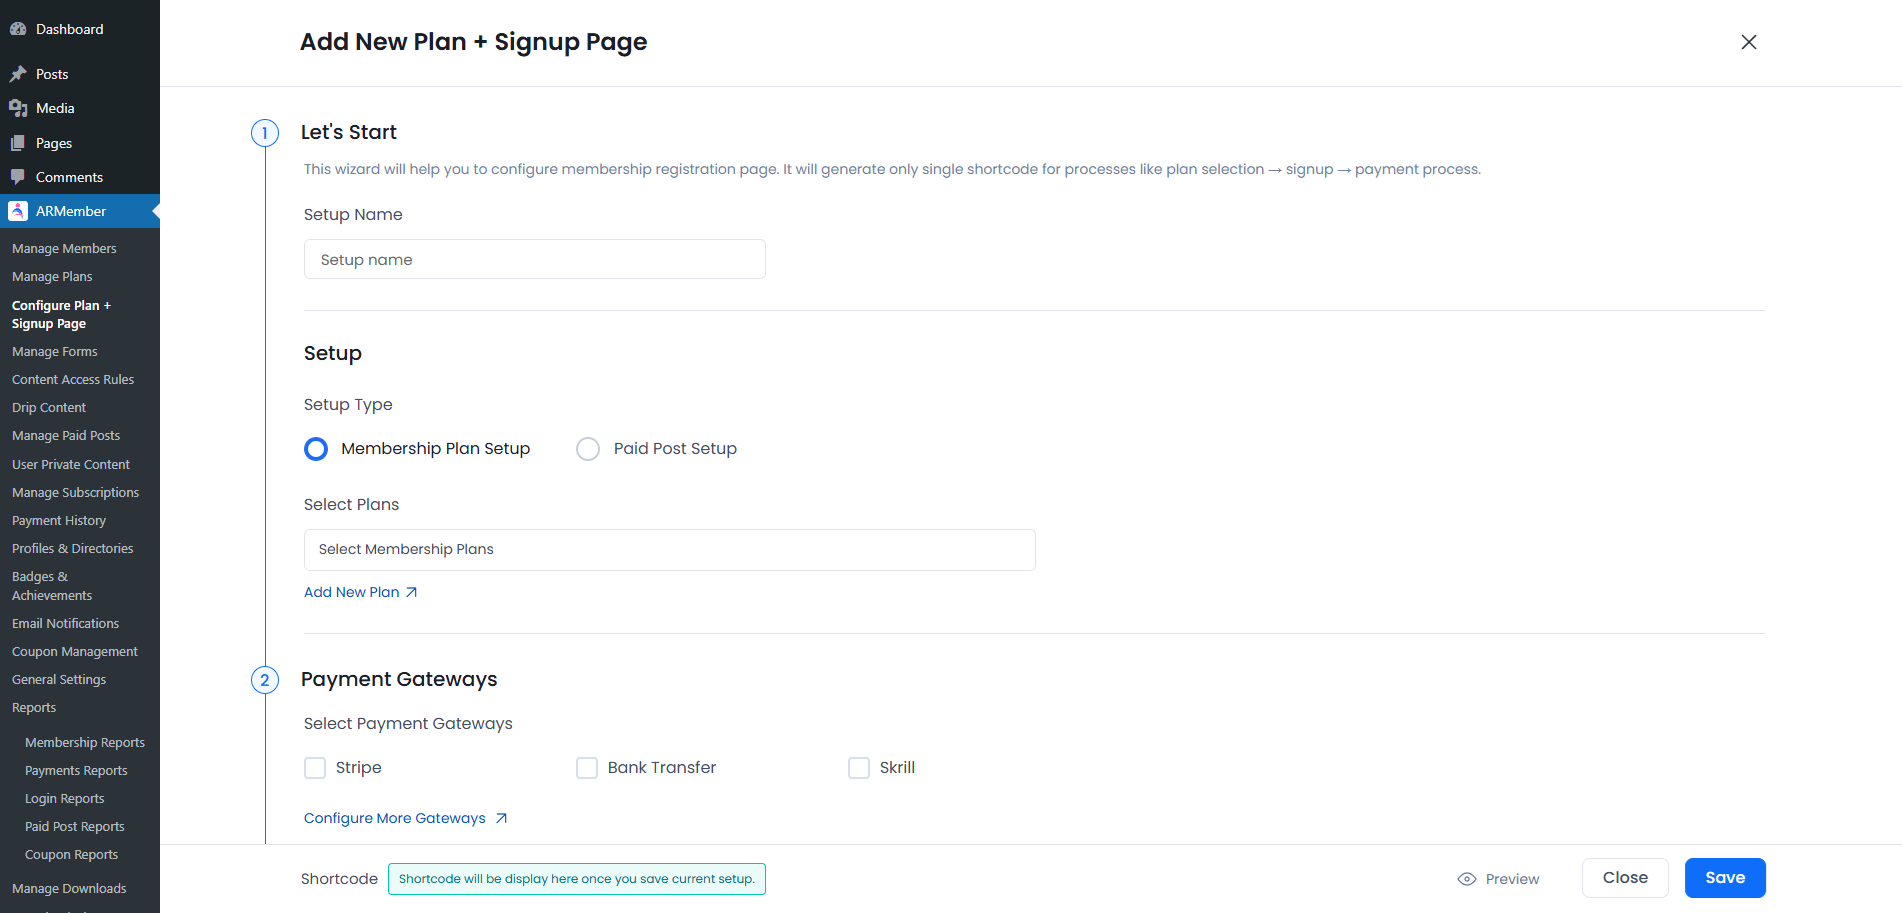The width and height of the screenshot is (1902, 913).
Task: Click the Dashboard icon in sidebar
Action: [18, 29]
